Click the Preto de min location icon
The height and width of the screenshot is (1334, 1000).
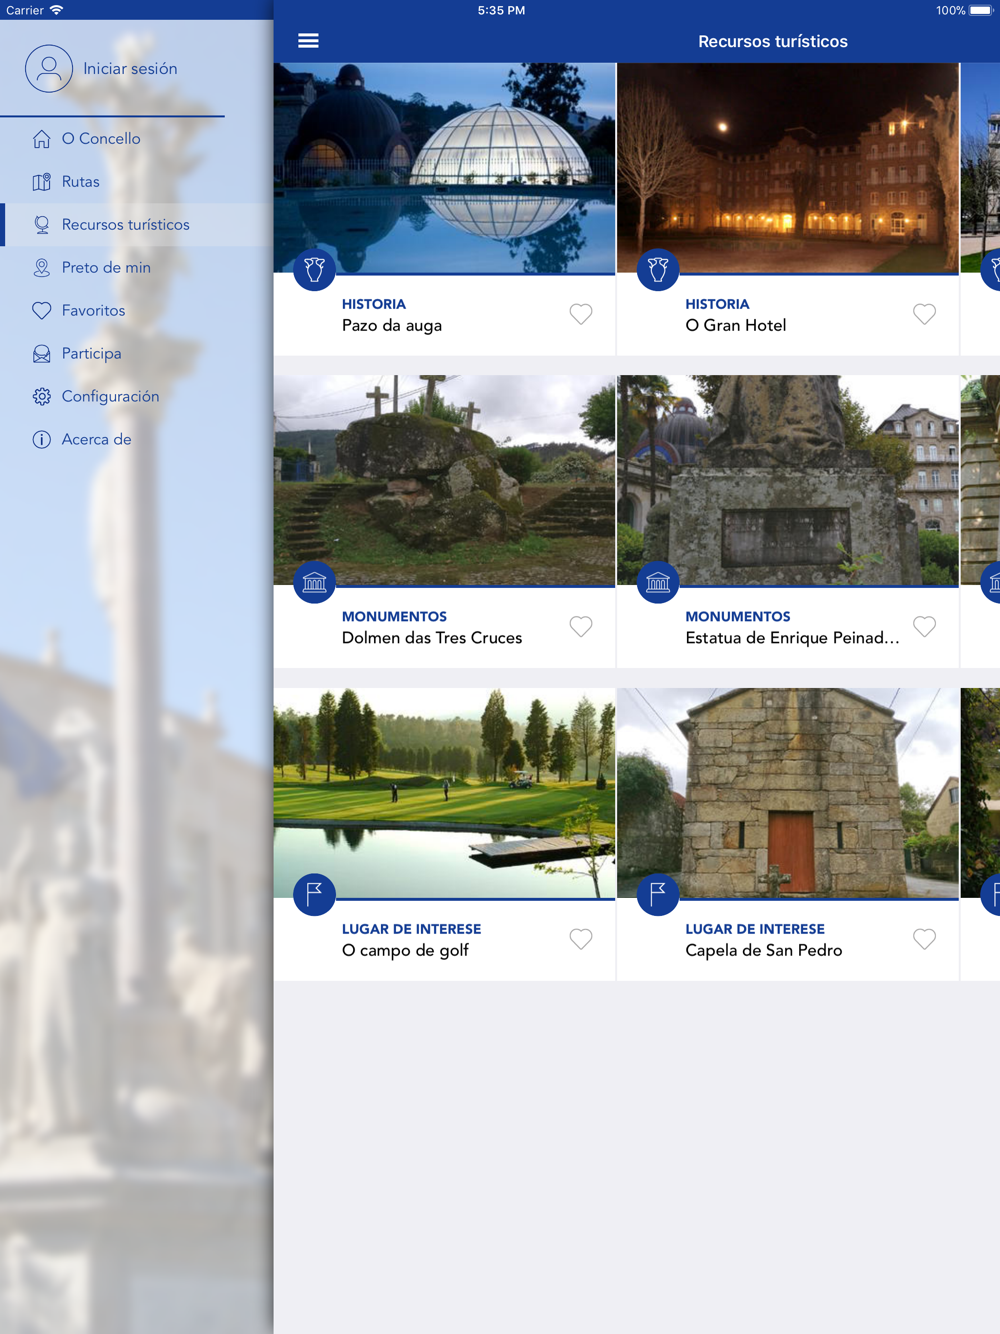pyautogui.click(x=41, y=268)
